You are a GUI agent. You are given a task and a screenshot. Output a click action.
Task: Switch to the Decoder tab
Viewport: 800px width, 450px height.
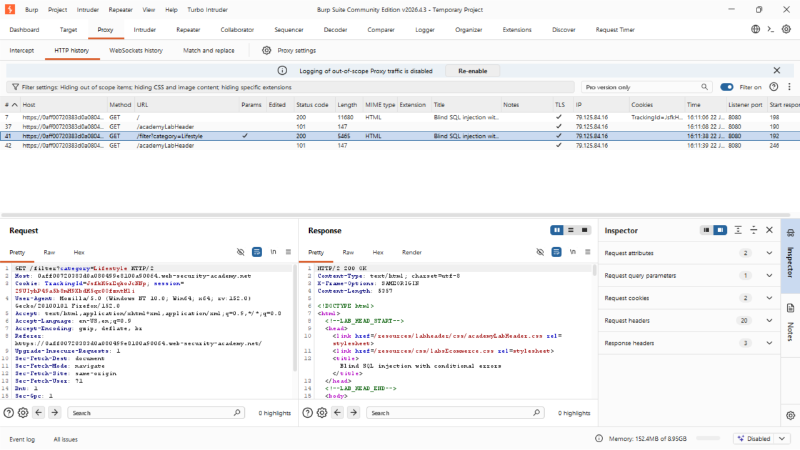(x=335, y=30)
